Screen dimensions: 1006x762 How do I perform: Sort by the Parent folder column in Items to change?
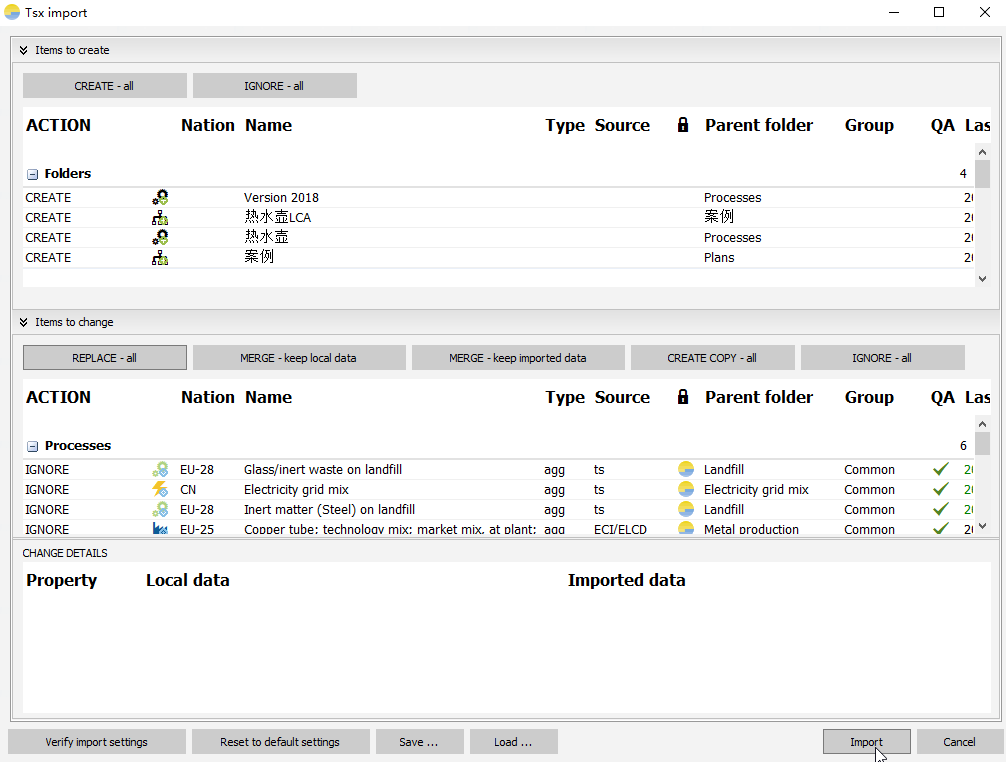point(758,397)
